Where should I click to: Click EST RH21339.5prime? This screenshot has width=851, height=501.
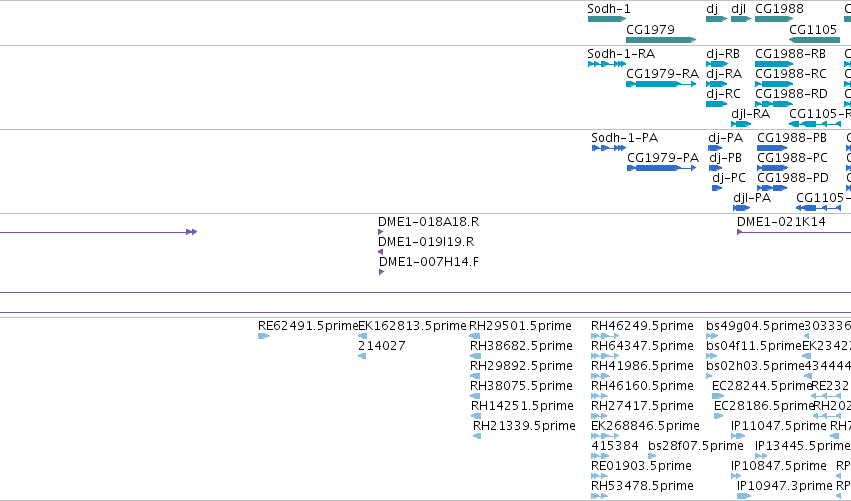(477, 436)
